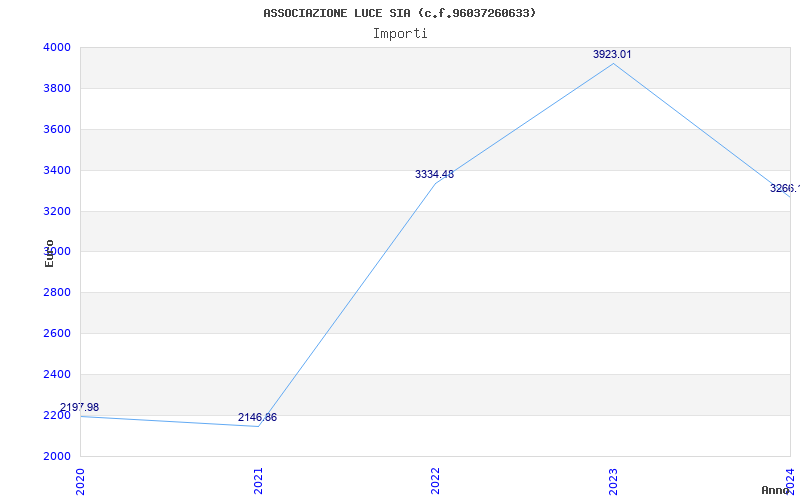Select the 3923.01 data label

pyautogui.click(x=612, y=54)
